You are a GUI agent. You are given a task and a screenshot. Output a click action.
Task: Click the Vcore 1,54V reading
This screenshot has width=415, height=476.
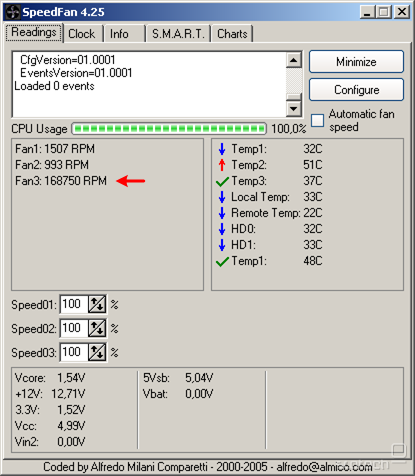(50, 378)
